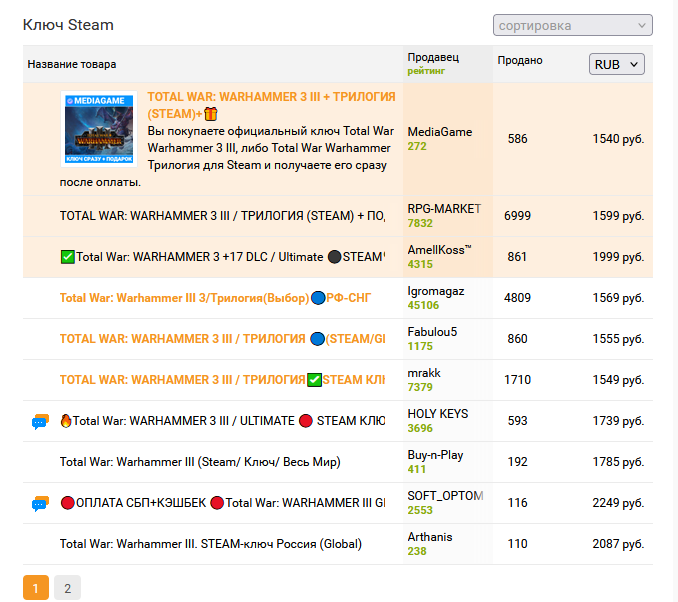Screen dimensions: 678x602
Task: Click the Продано column header
Action: click(520, 60)
